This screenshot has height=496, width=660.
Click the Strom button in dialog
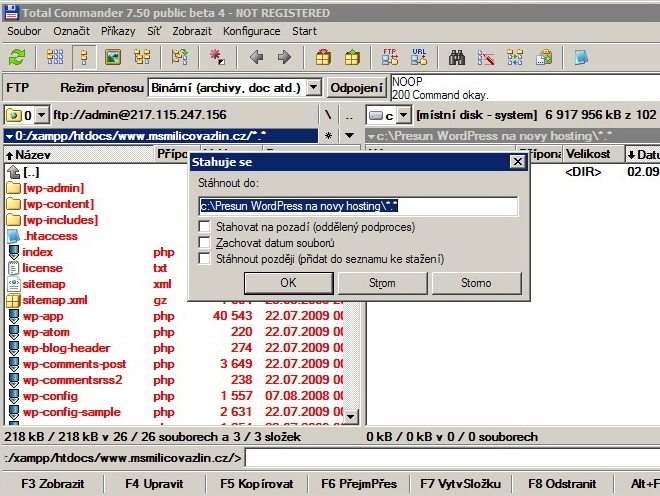(382, 283)
